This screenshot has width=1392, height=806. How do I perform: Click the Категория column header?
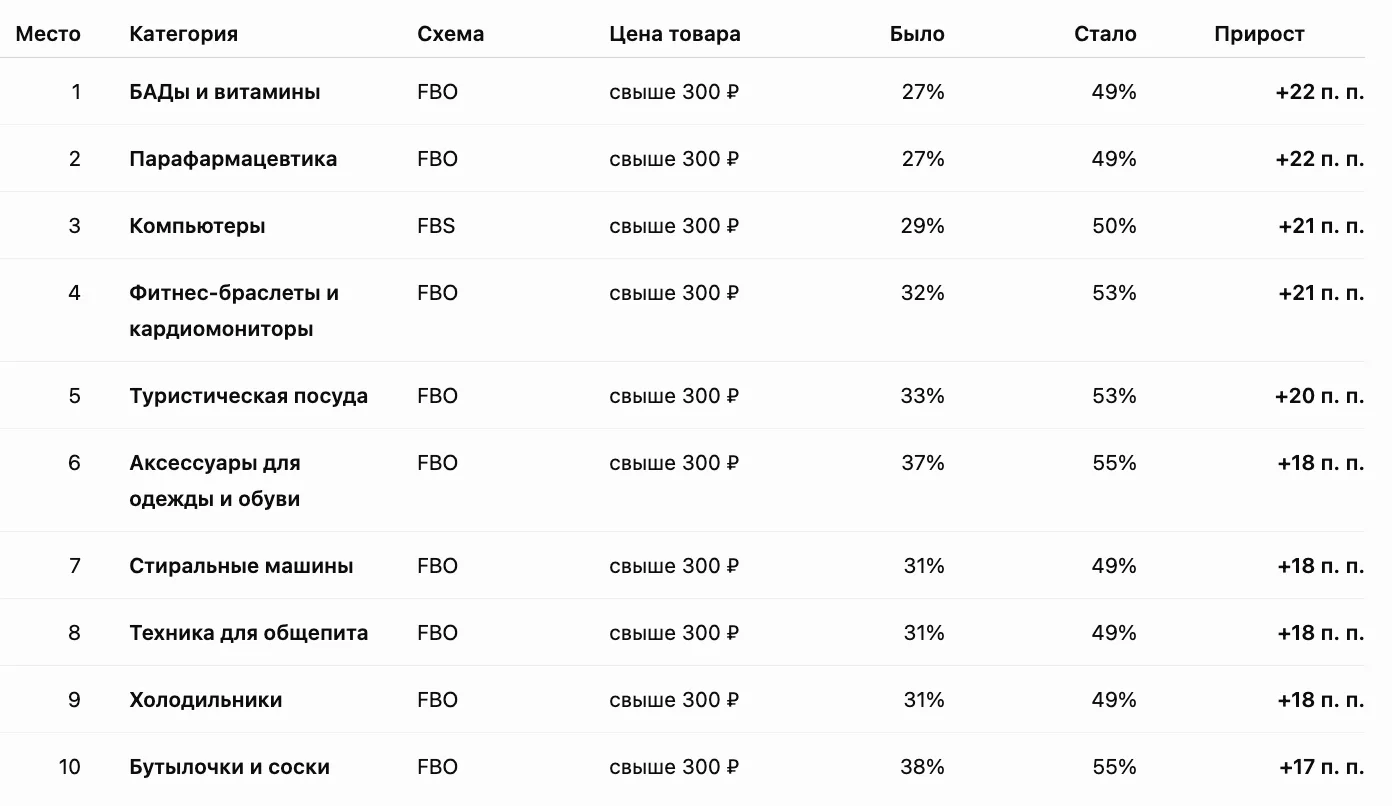[183, 34]
